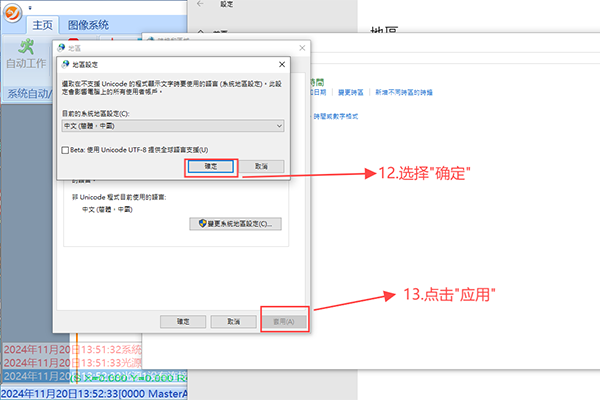
Task: Open the 變更時區 link
Action: 349,91
